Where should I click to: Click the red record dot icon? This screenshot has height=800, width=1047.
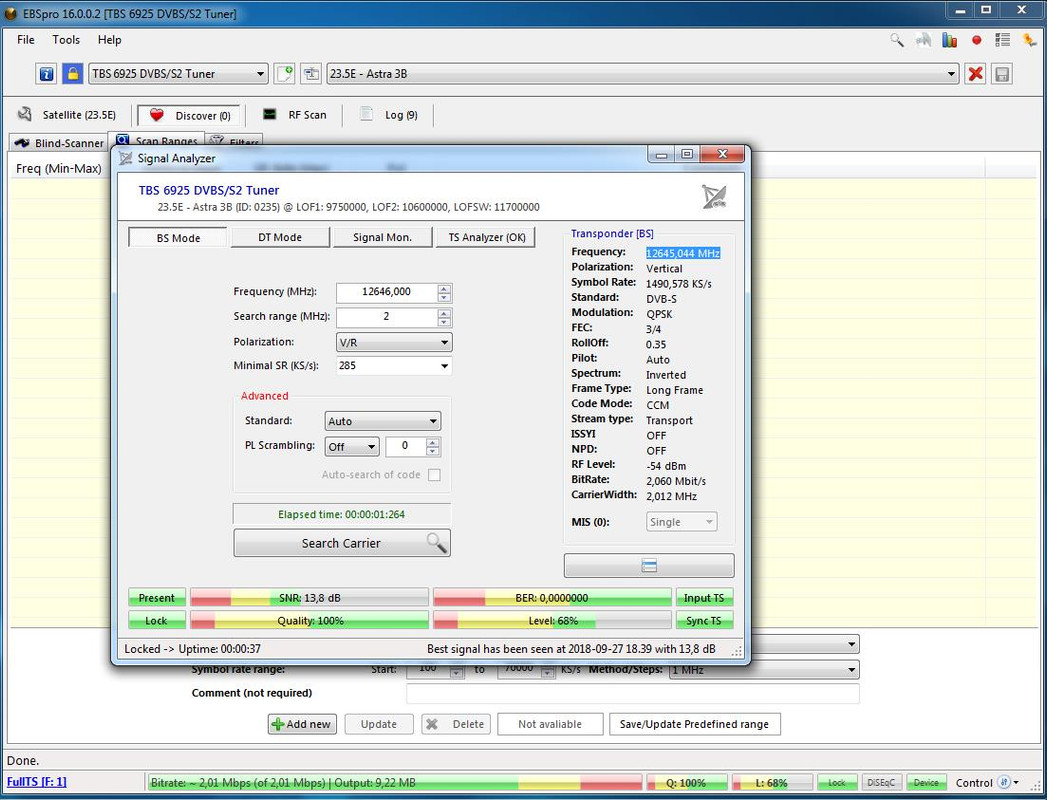click(976, 40)
